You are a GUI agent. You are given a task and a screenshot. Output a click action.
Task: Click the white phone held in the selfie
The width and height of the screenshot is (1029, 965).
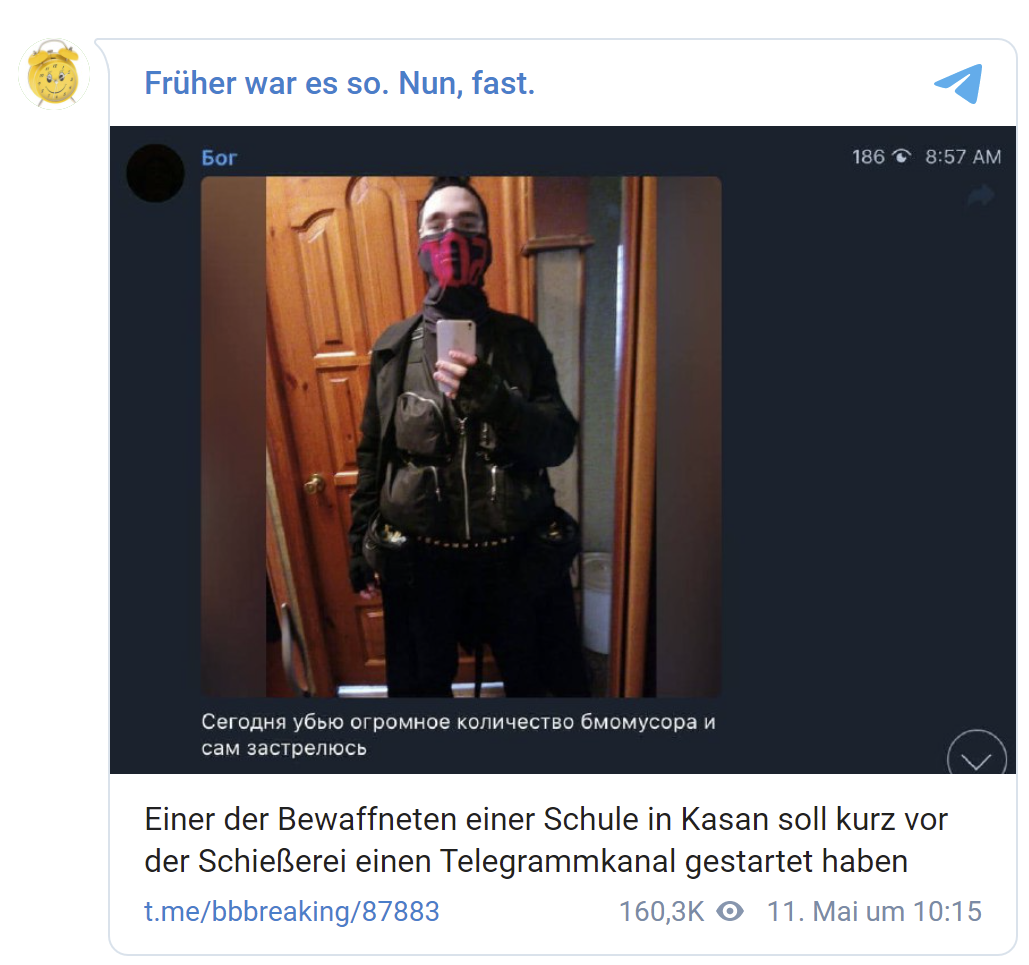click(x=455, y=353)
